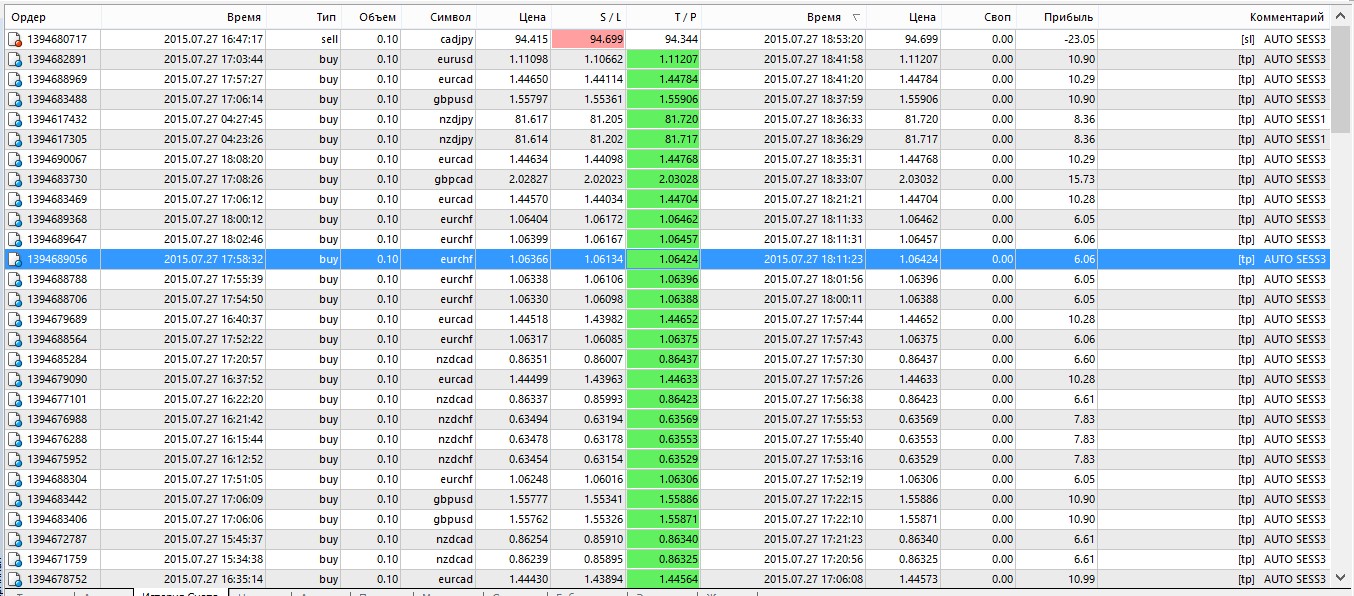
Task: Click the order icon beside 1394689647
Action: 15,239
